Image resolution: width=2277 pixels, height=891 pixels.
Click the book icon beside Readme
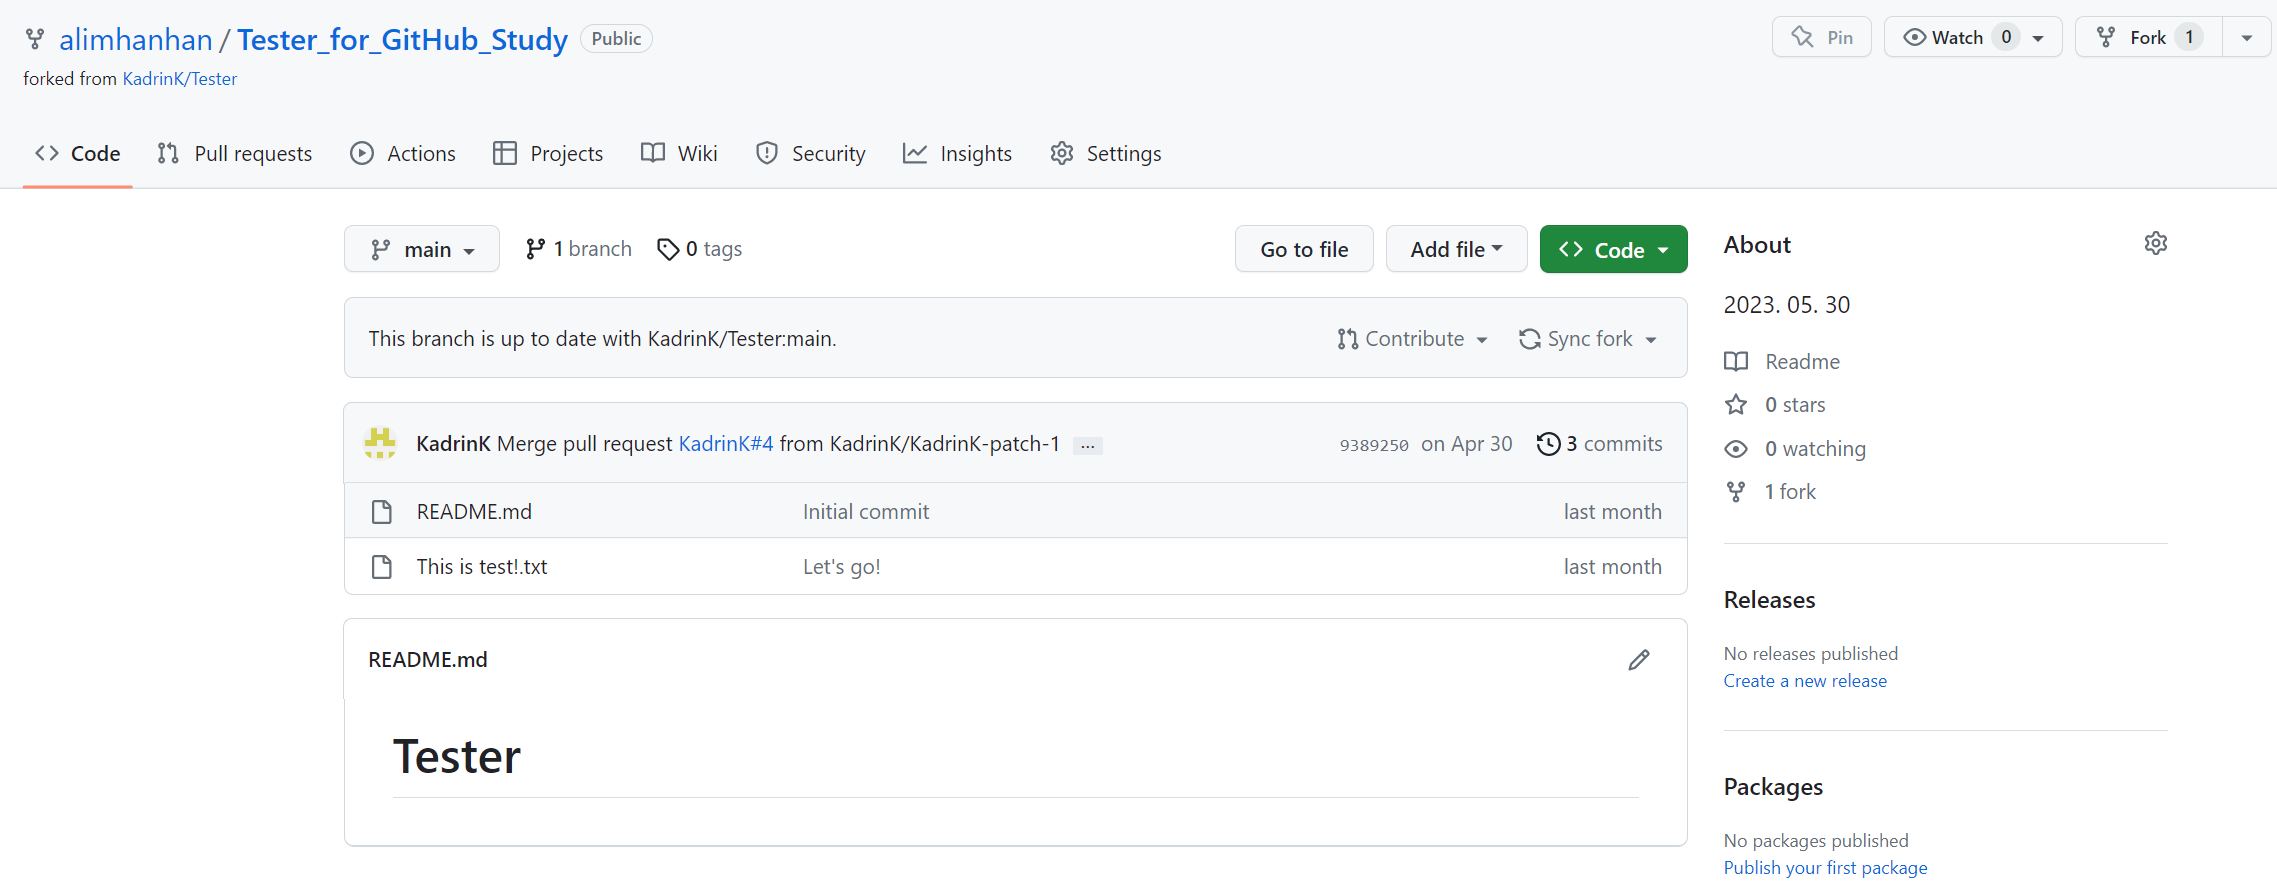click(1736, 362)
